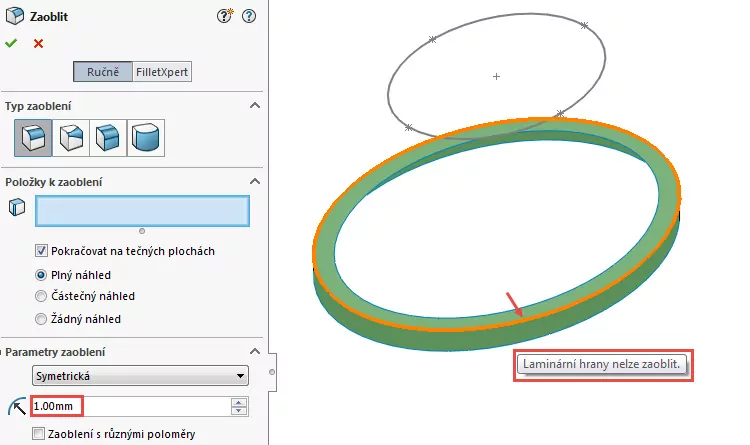Click selection box resize handle dot

[142, 231]
